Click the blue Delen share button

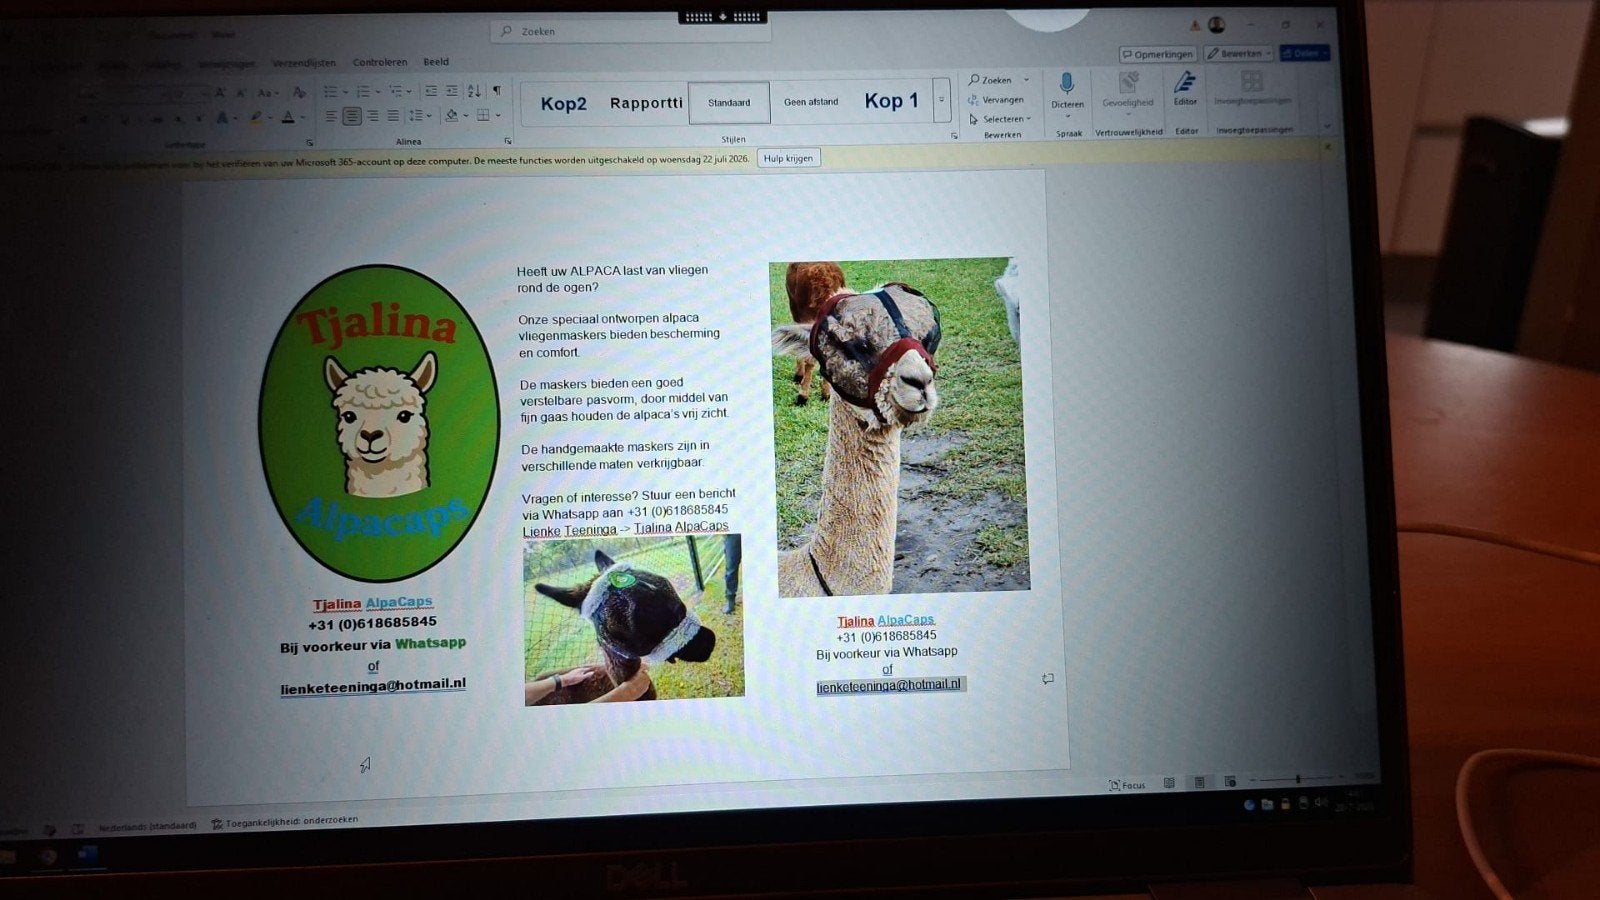pos(1305,53)
